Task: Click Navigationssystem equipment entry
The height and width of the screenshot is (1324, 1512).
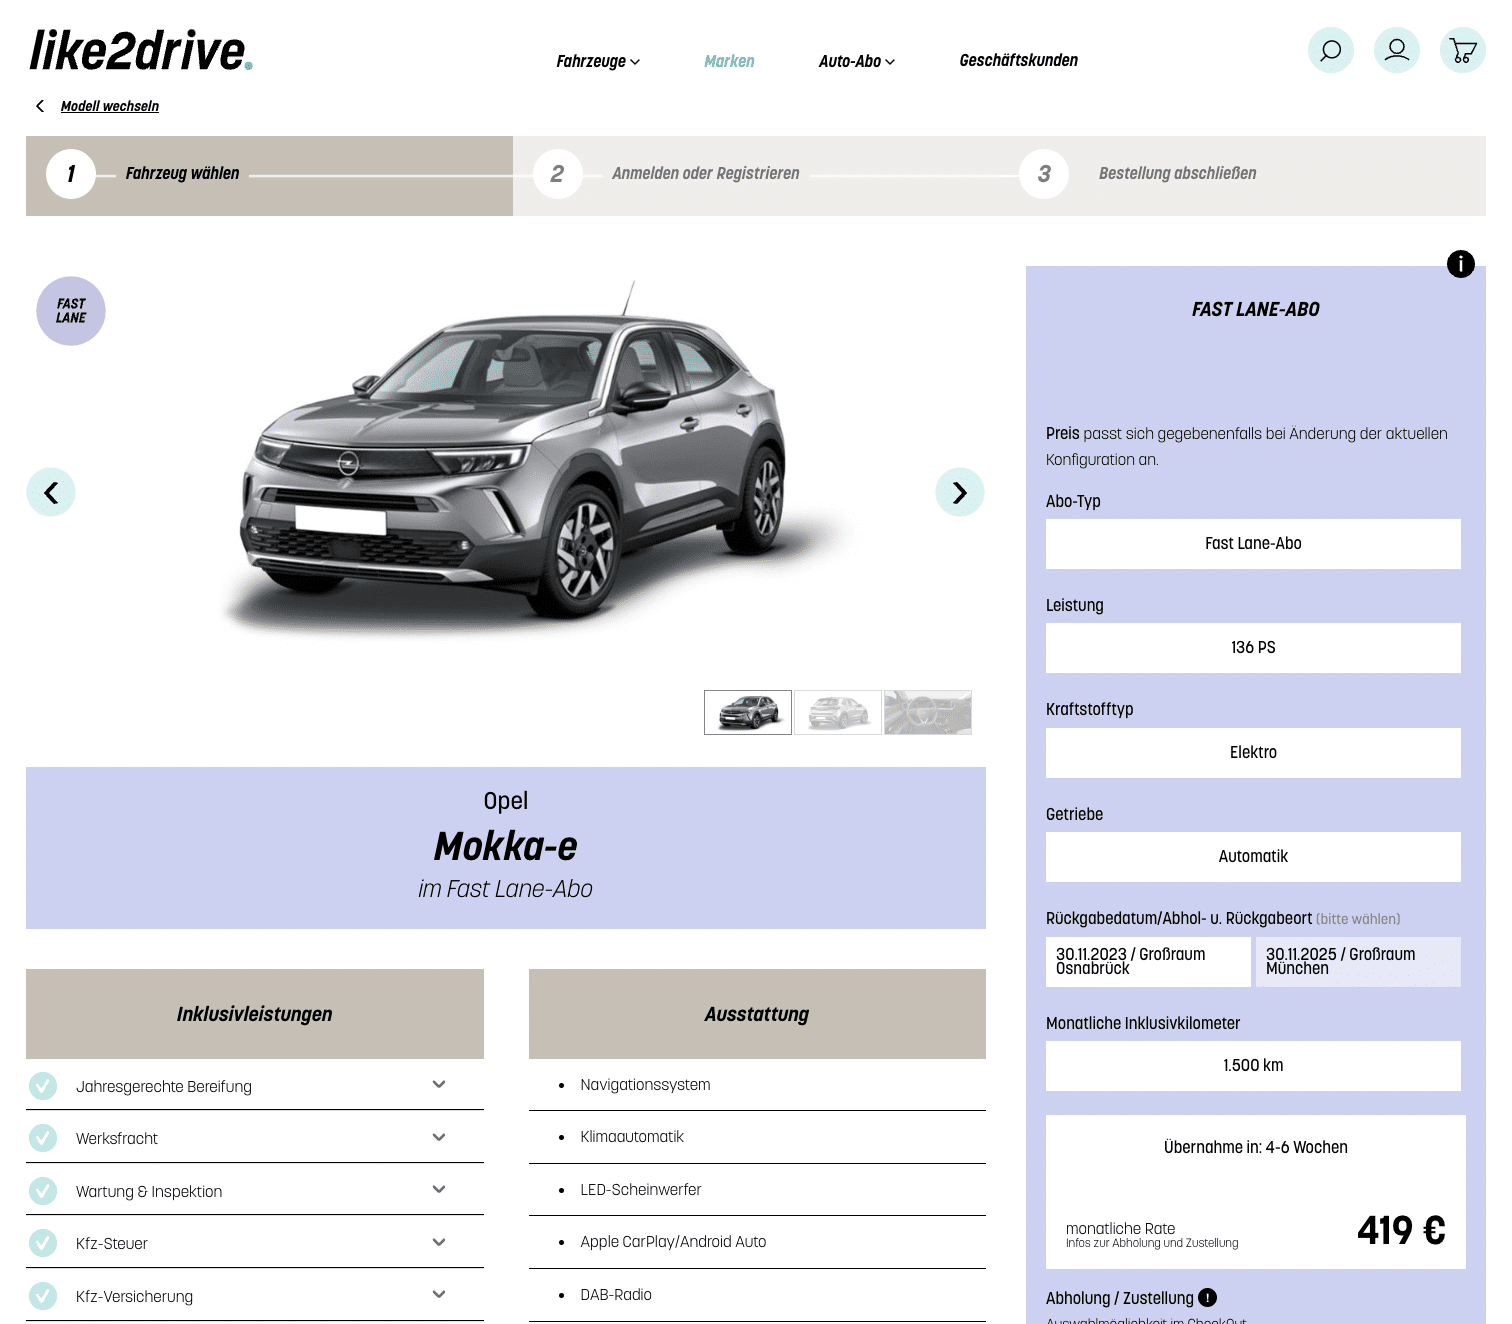Action: 645,1085
